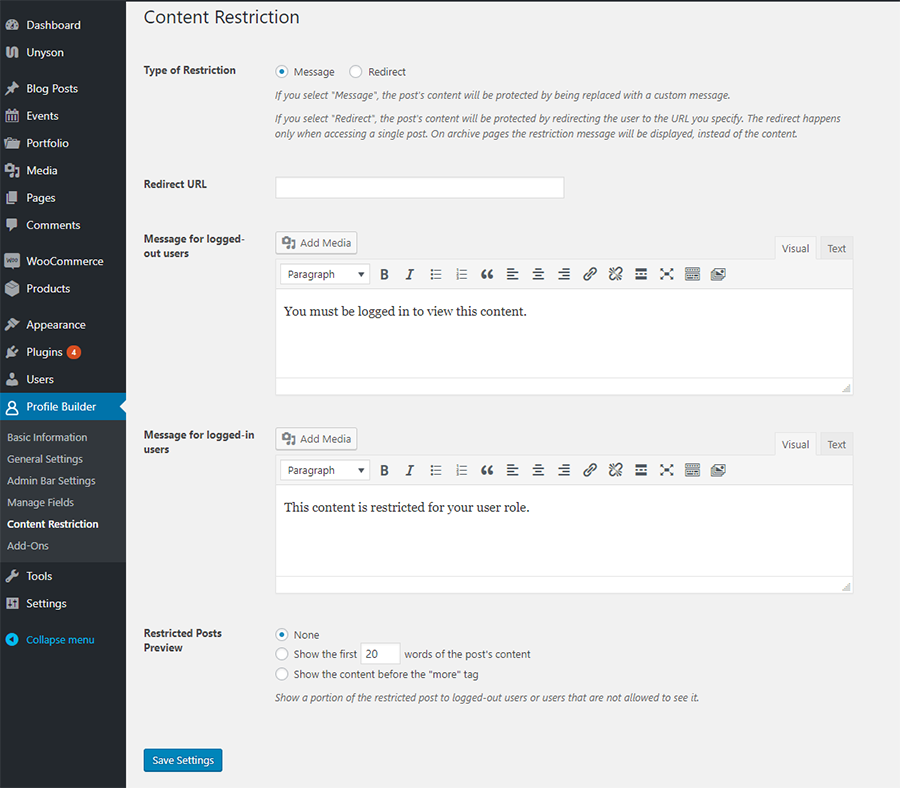Click bulleted list icon in logged-in editor

tap(436, 471)
